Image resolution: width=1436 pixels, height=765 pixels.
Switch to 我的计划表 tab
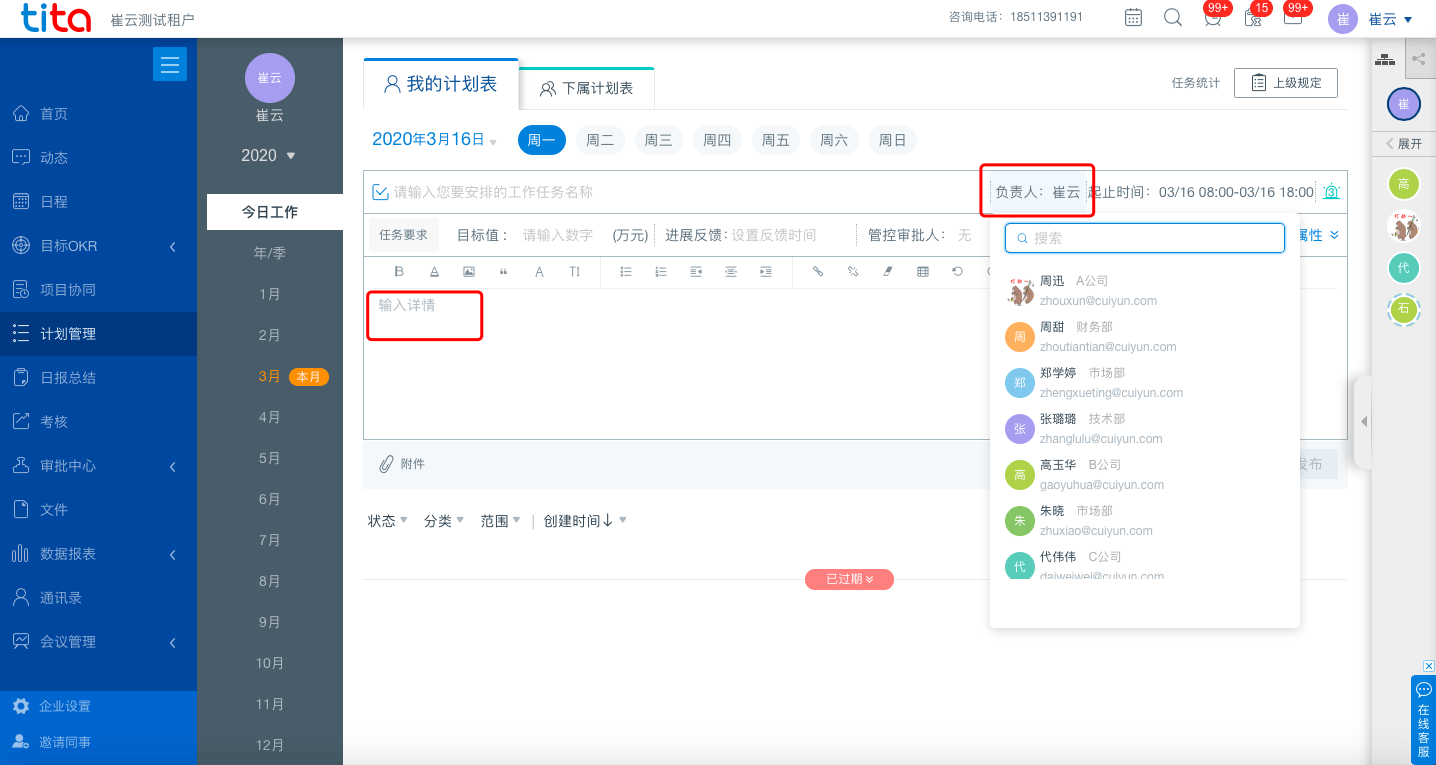tap(441, 85)
